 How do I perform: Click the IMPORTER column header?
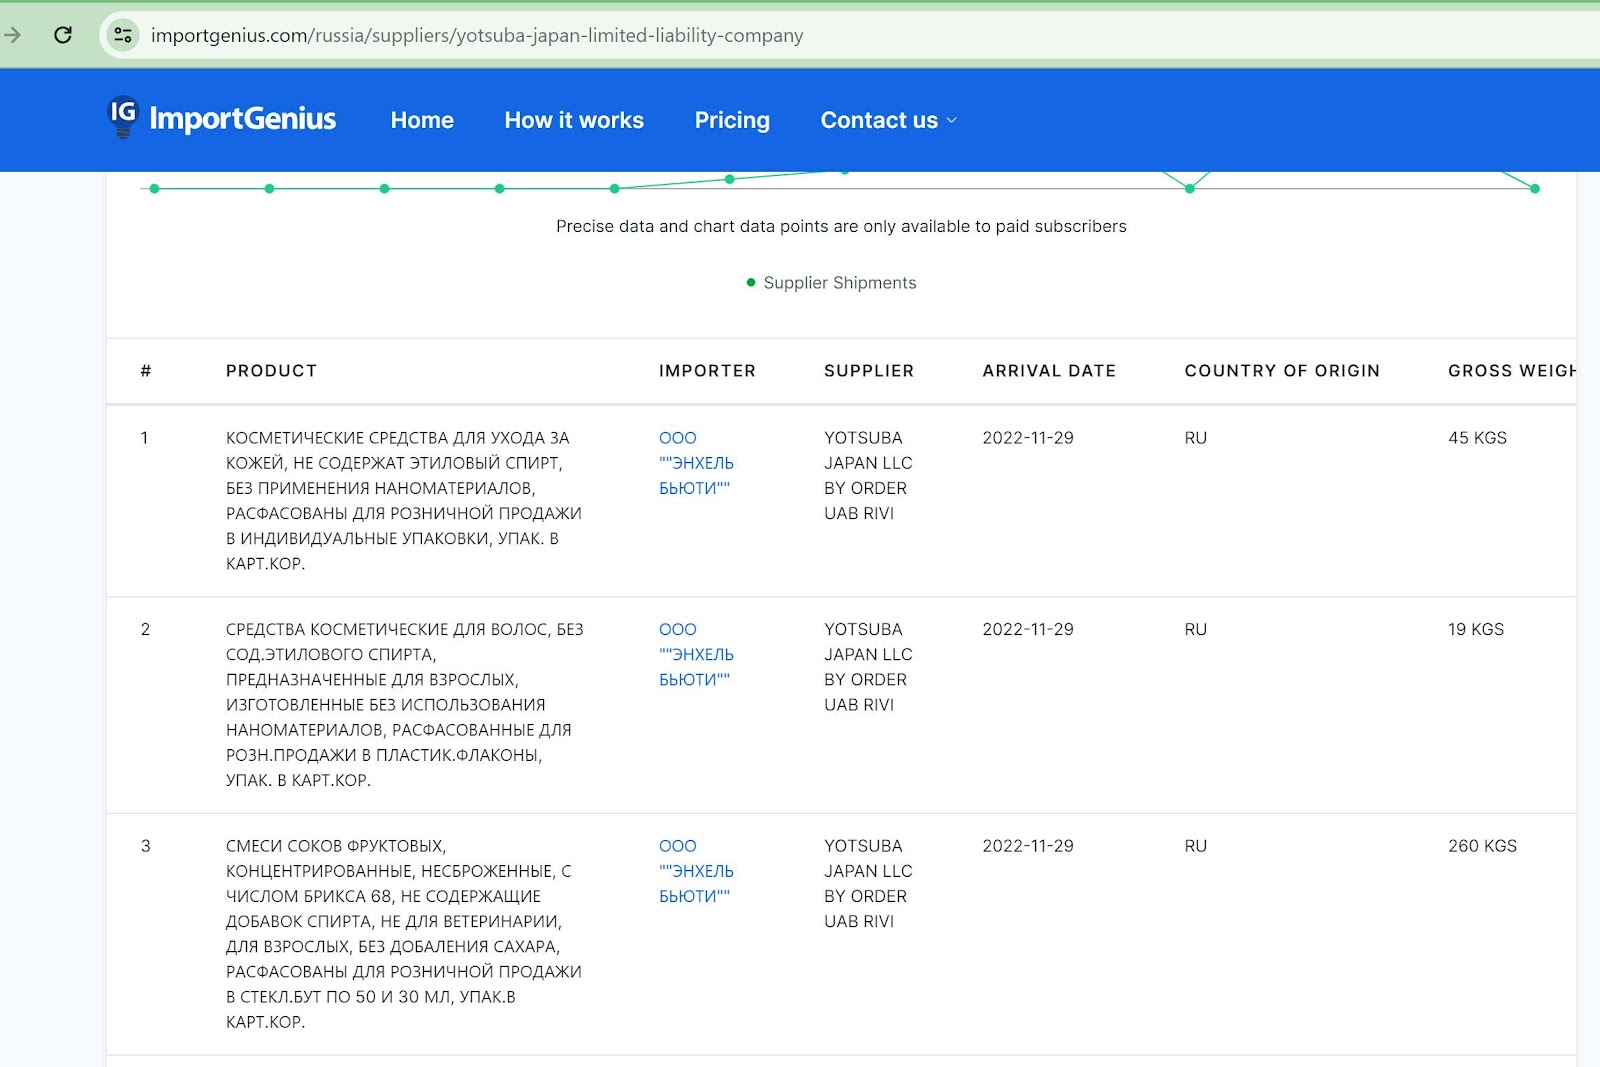tap(707, 371)
